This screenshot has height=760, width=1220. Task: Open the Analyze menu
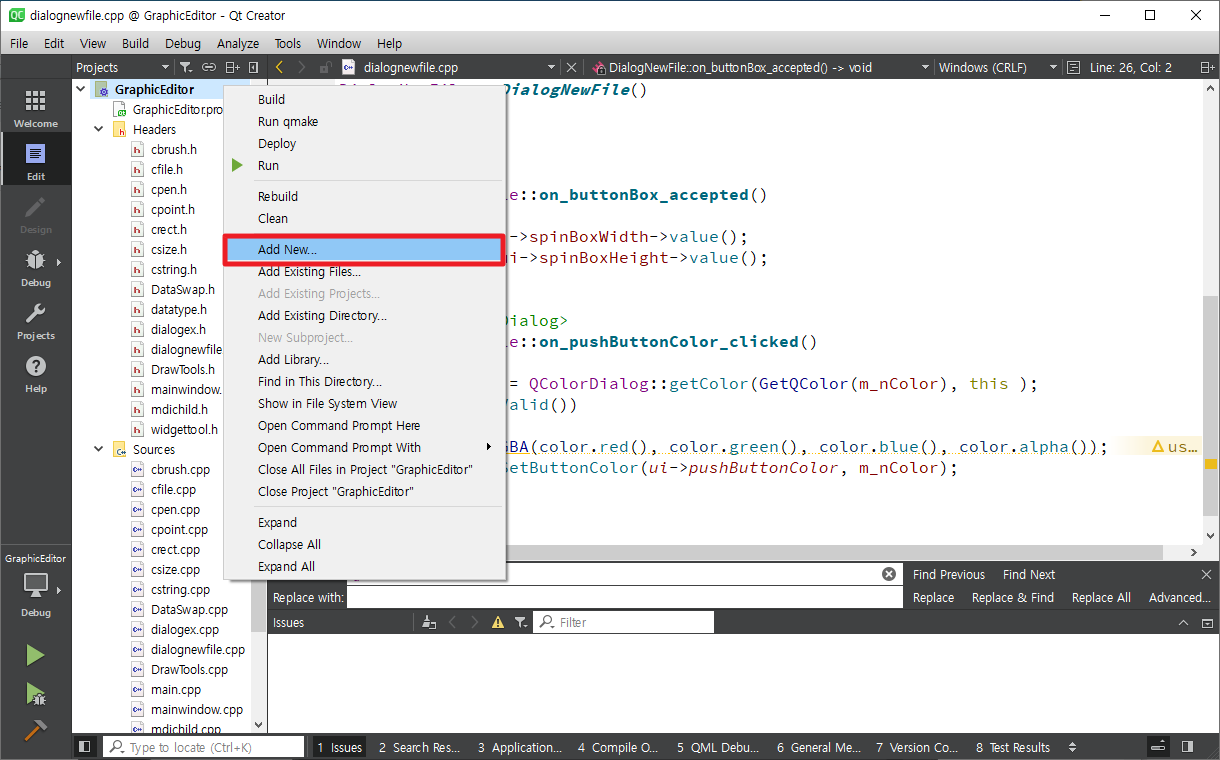238,43
